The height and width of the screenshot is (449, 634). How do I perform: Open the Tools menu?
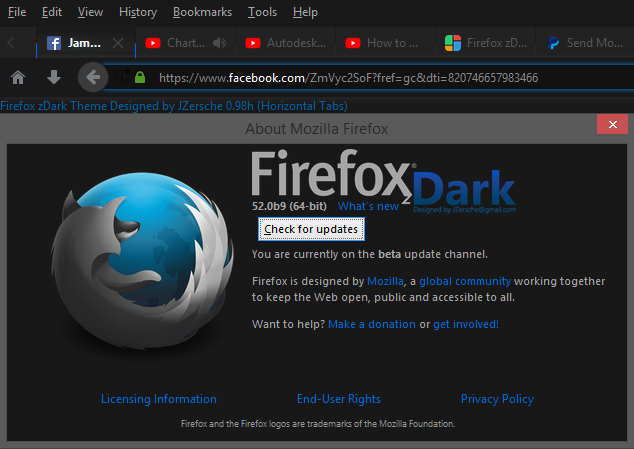[262, 12]
